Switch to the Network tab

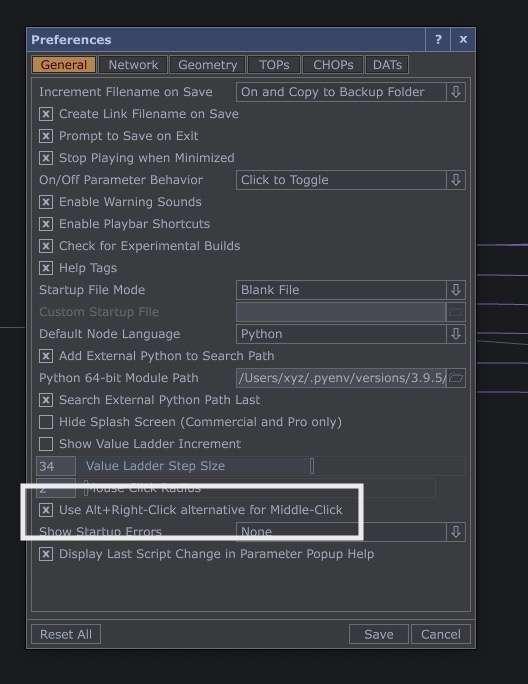coord(133,65)
